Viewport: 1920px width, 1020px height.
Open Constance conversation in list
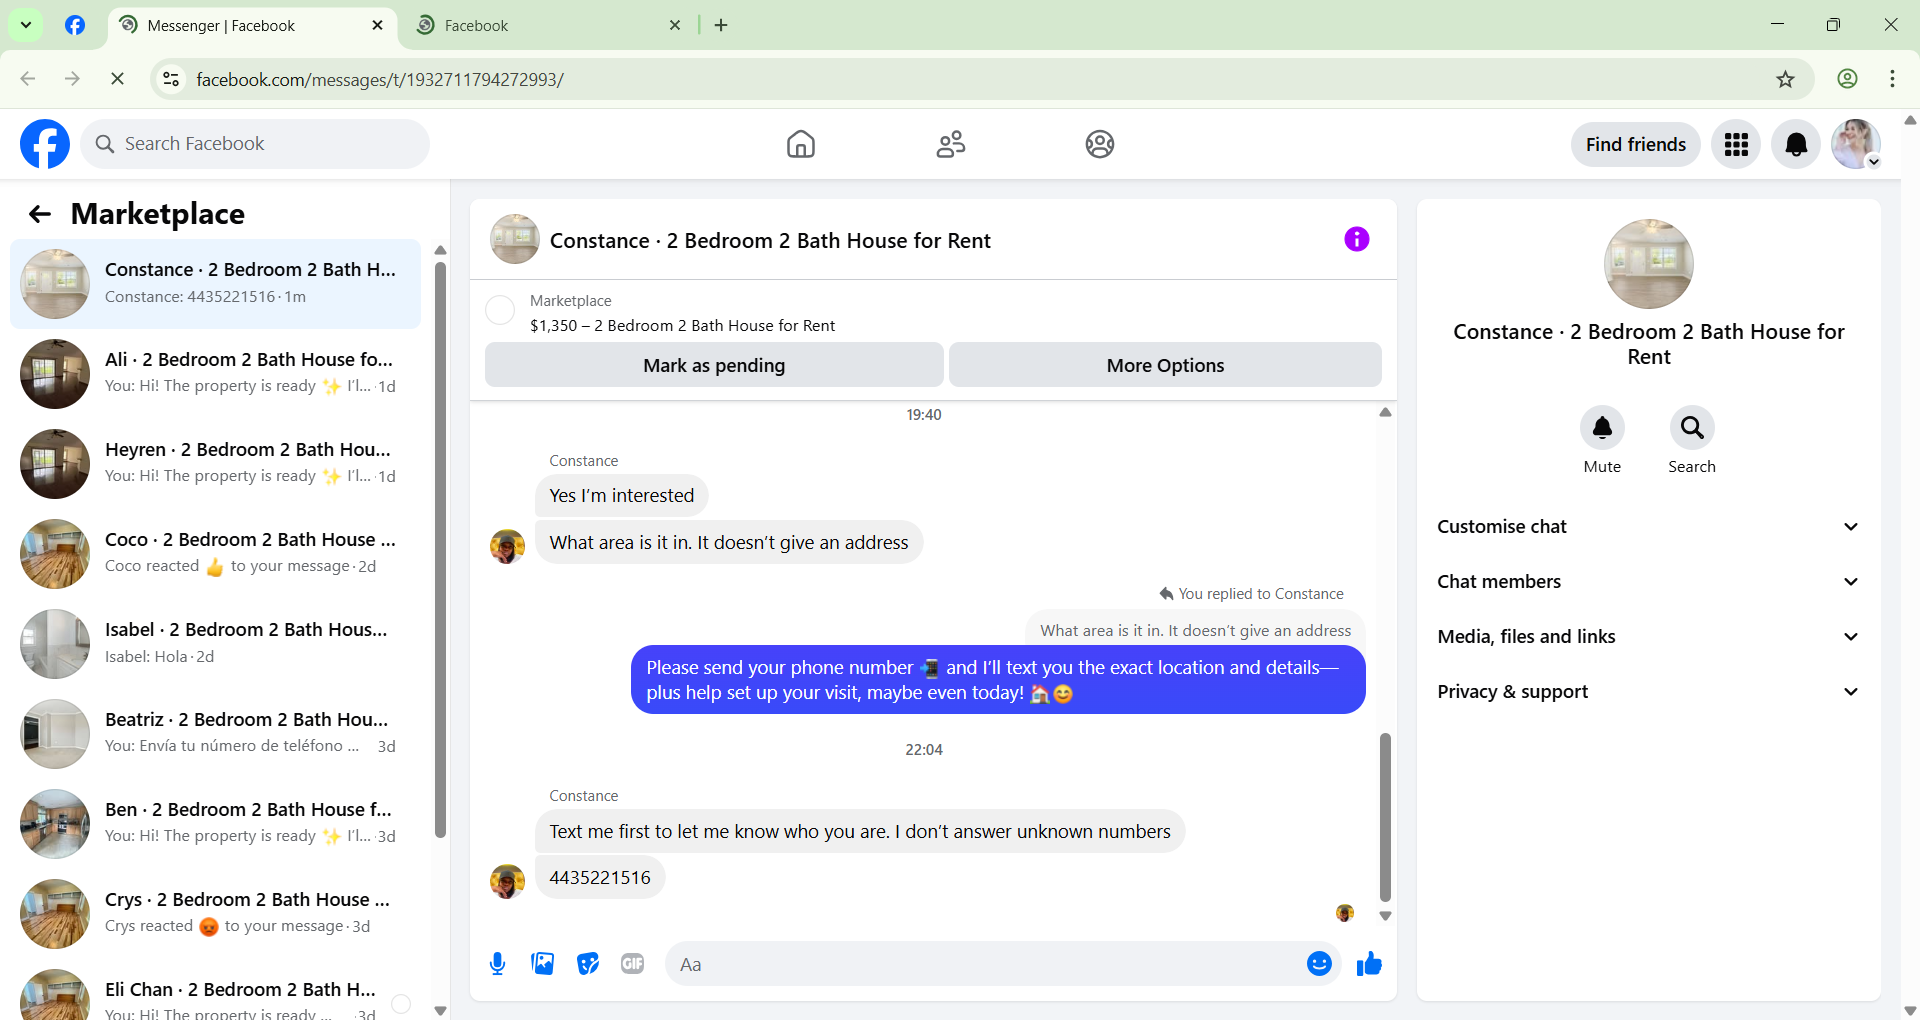point(215,284)
